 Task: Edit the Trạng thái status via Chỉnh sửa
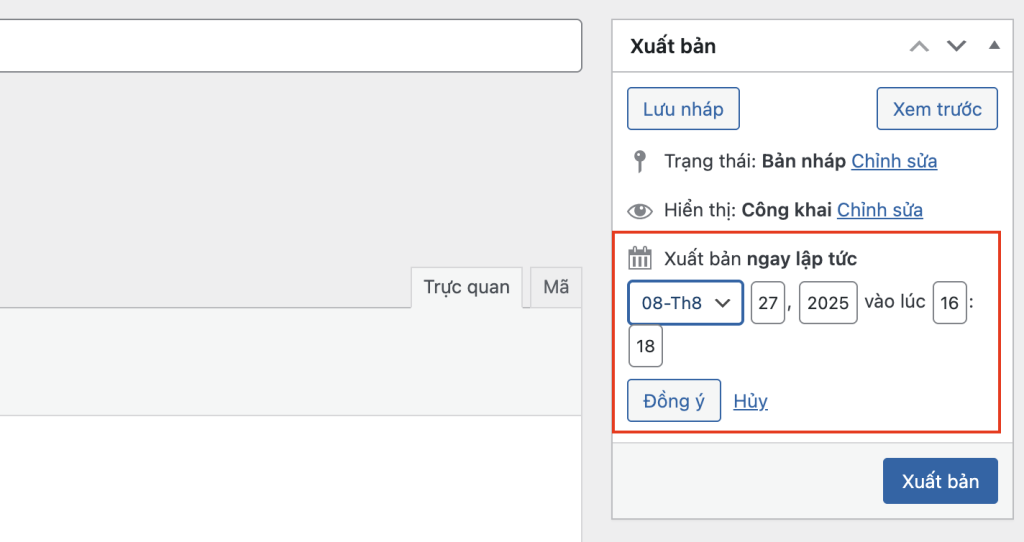(894, 161)
